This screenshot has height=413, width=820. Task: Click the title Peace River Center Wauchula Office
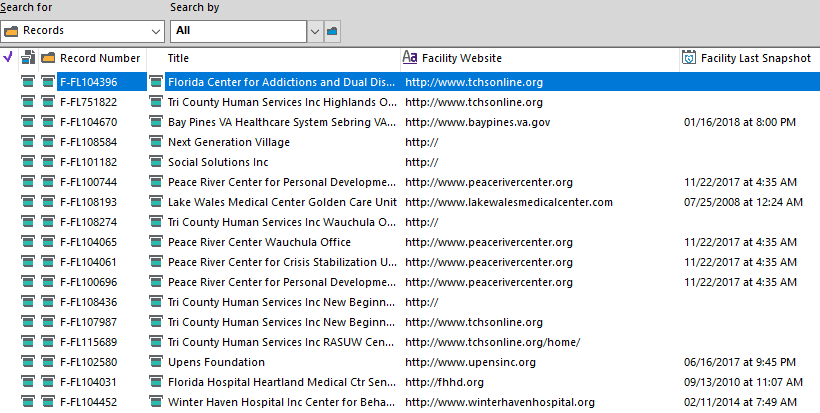(259, 242)
